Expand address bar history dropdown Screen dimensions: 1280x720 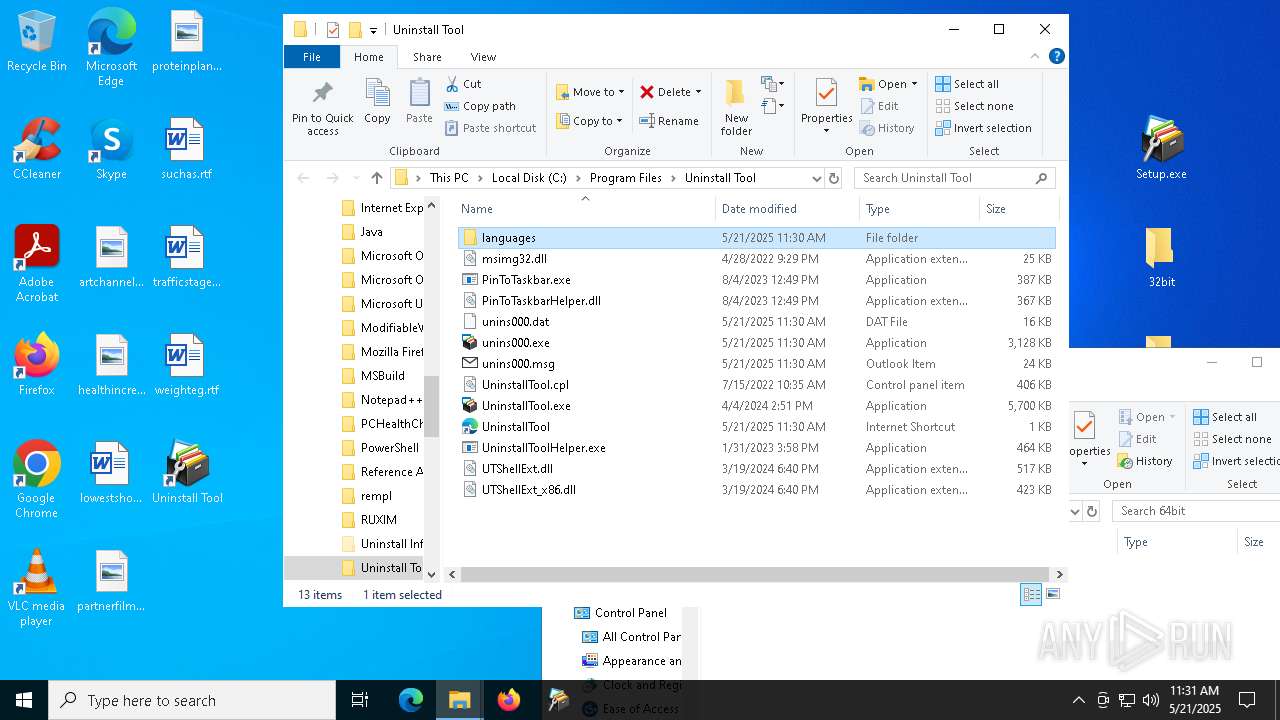tap(816, 178)
